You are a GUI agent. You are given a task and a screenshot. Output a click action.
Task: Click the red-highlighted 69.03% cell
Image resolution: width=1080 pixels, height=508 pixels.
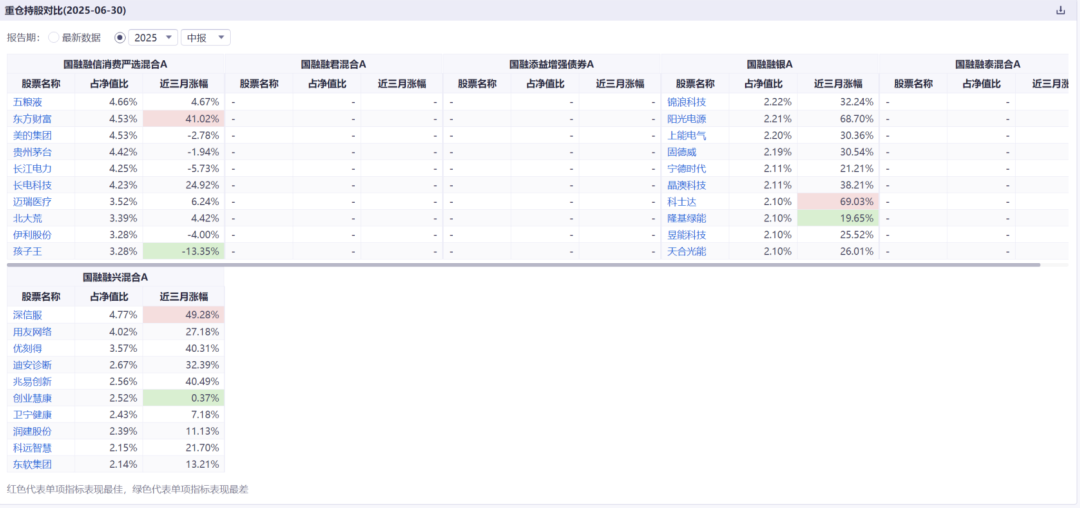[838, 202]
